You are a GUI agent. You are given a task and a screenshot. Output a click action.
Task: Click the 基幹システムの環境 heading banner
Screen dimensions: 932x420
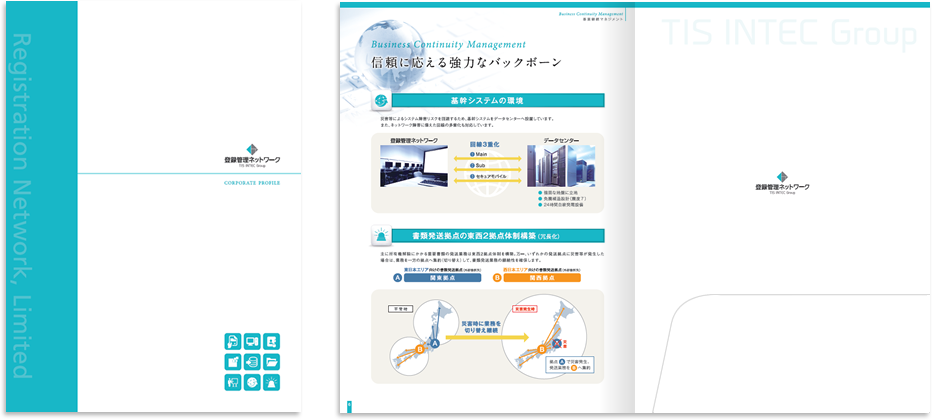tap(498, 100)
